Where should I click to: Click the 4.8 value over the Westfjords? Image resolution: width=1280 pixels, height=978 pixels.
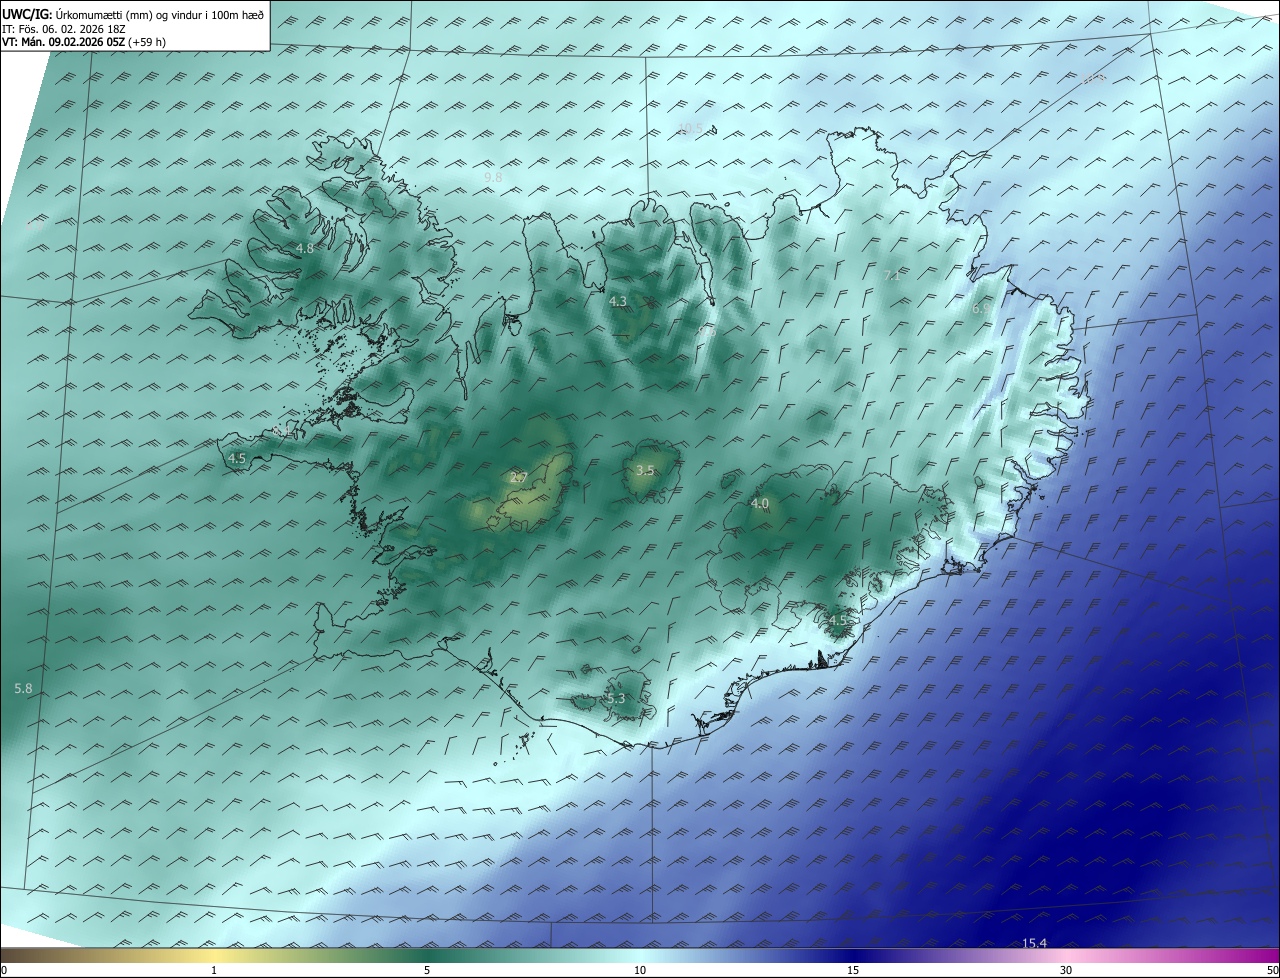coord(305,248)
